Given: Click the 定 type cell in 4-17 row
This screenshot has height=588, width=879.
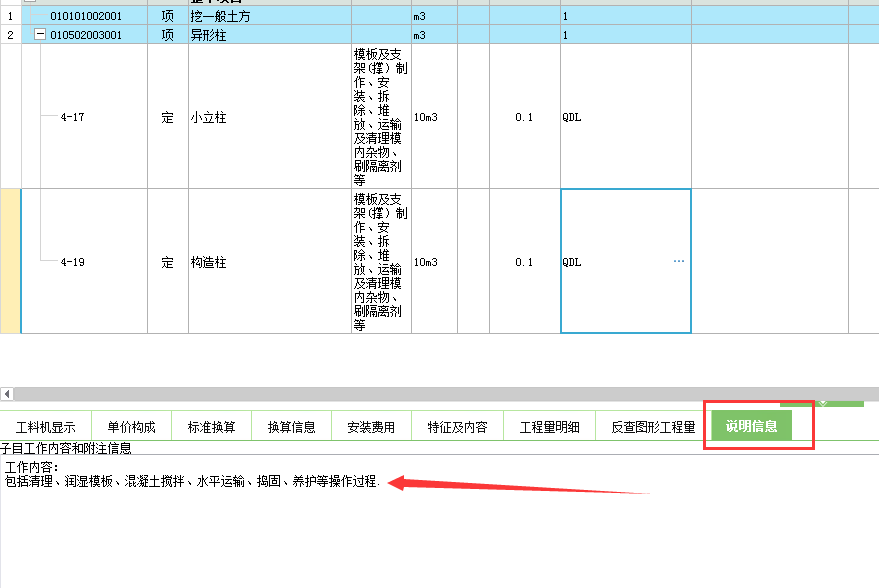Looking at the screenshot, I should click(168, 117).
